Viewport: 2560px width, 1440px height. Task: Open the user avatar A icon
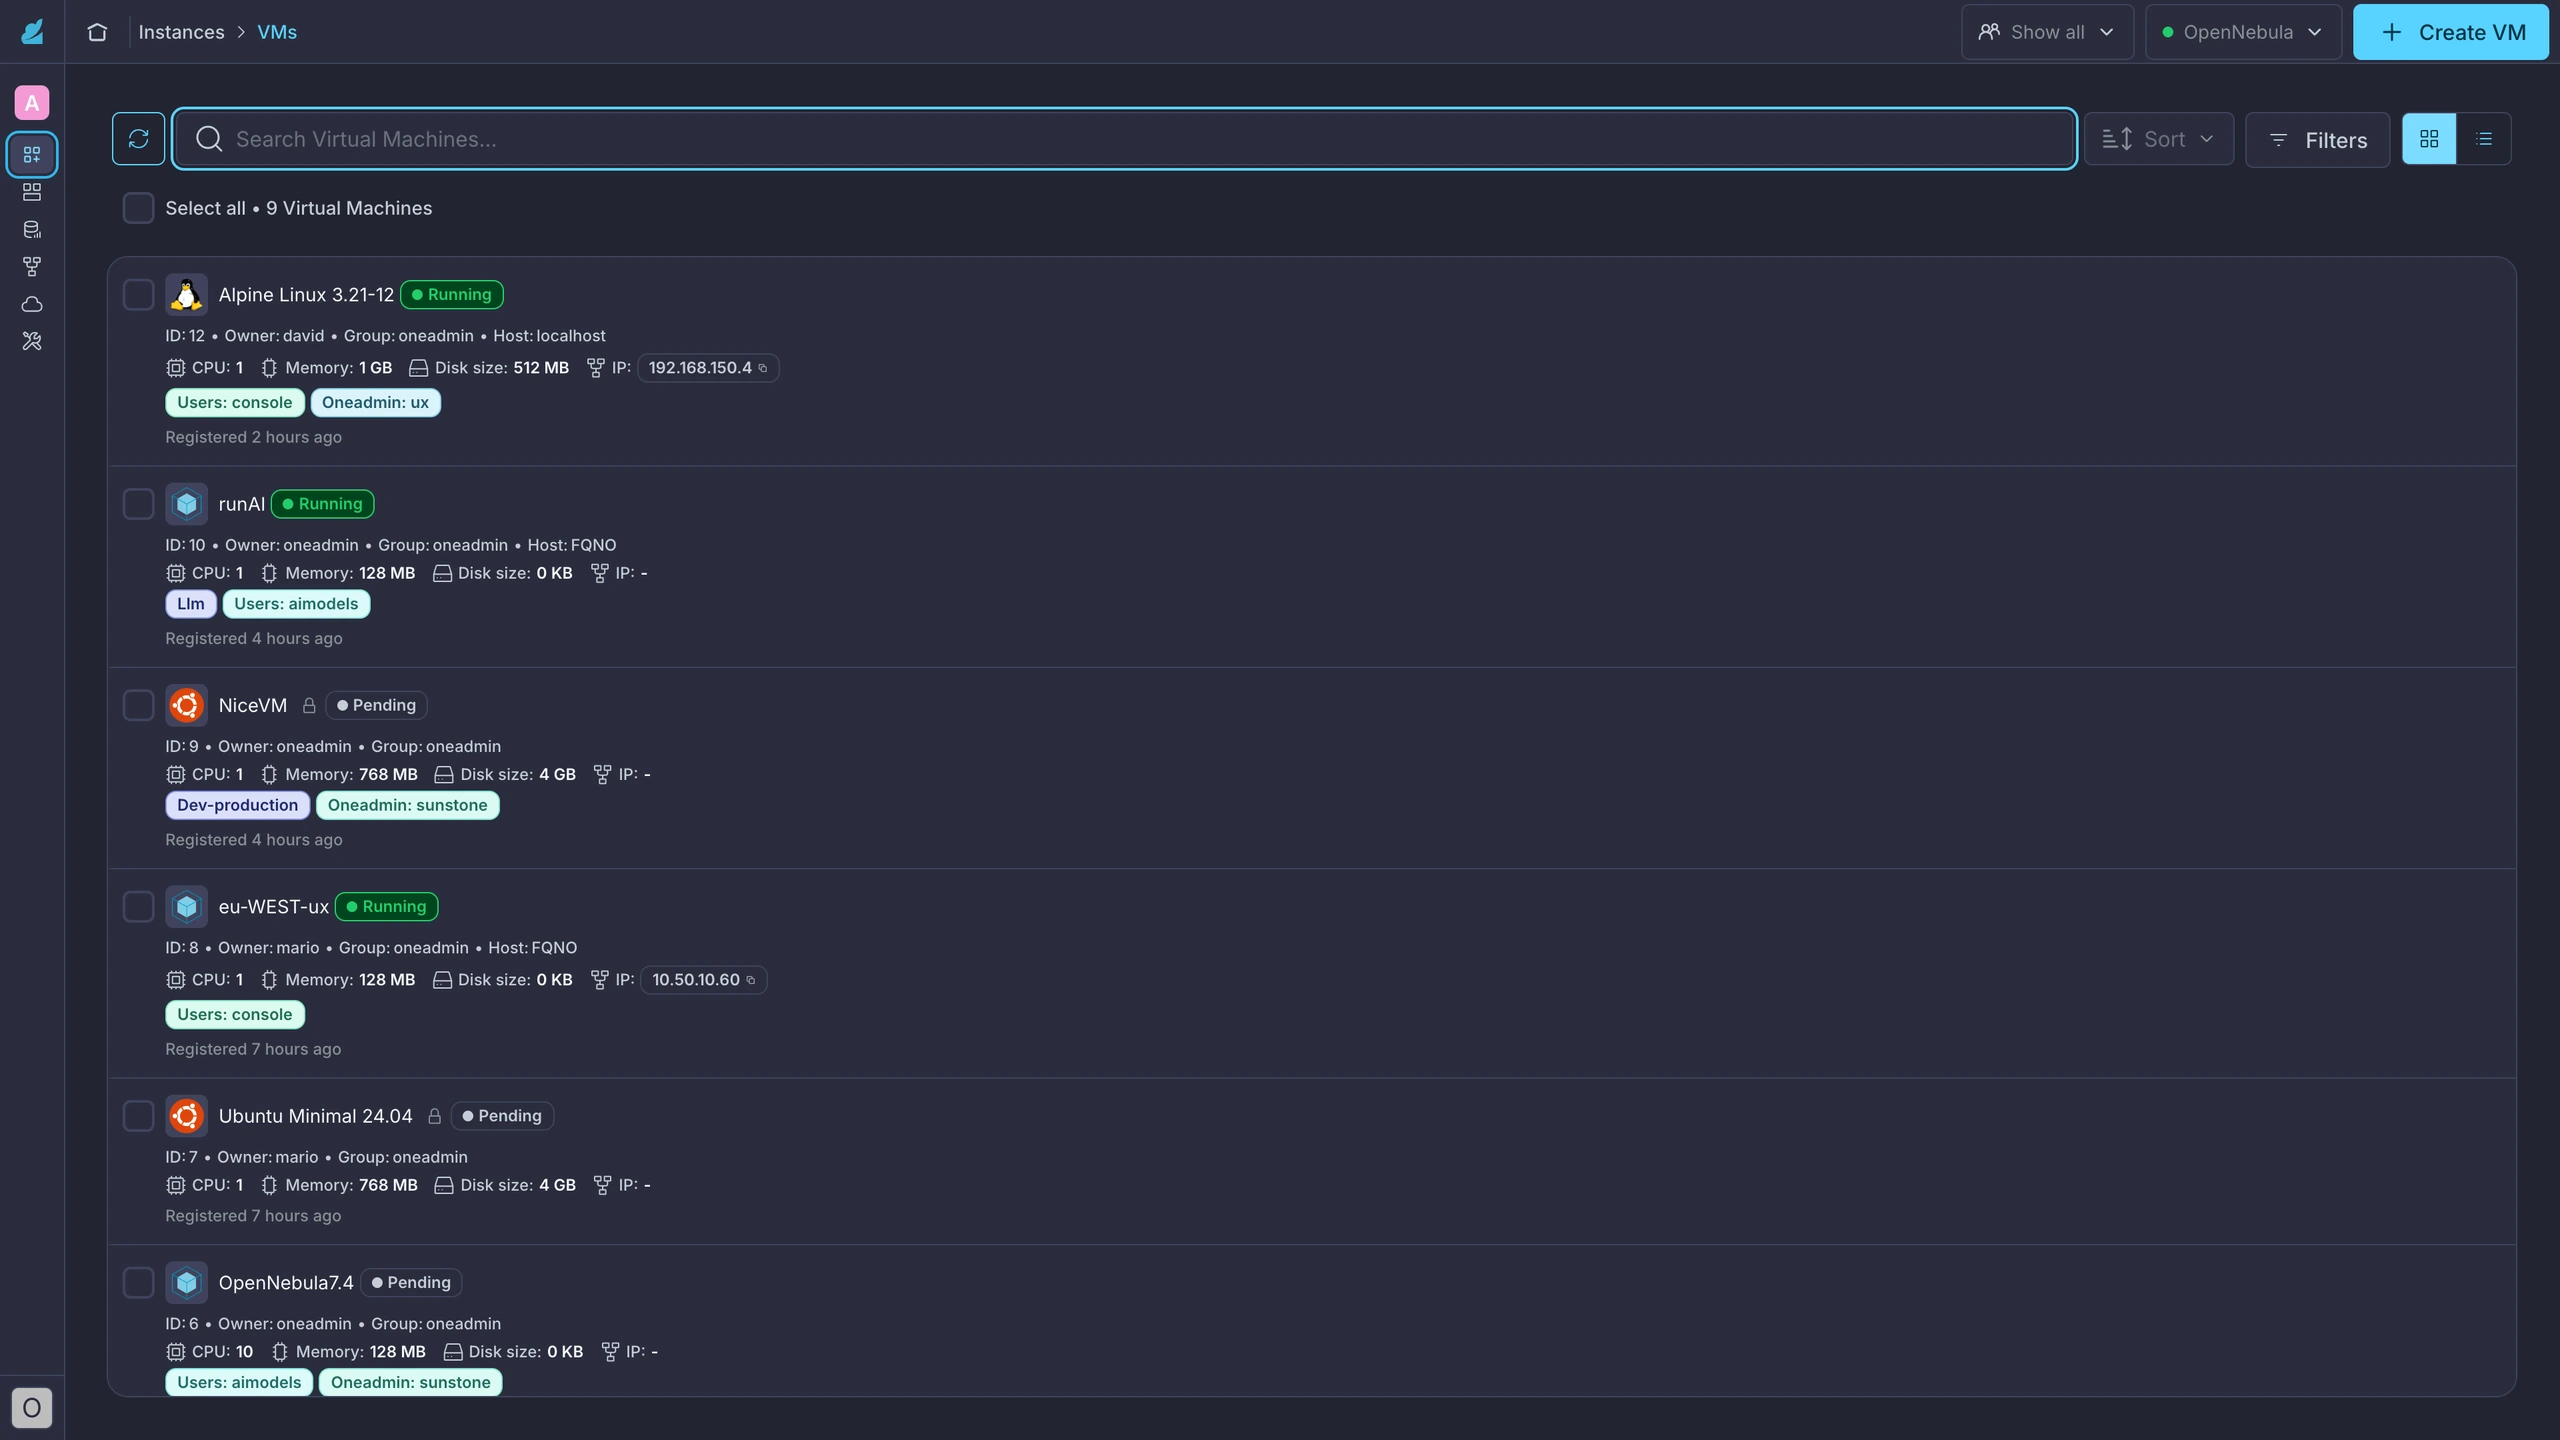pyautogui.click(x=32, y=102)
